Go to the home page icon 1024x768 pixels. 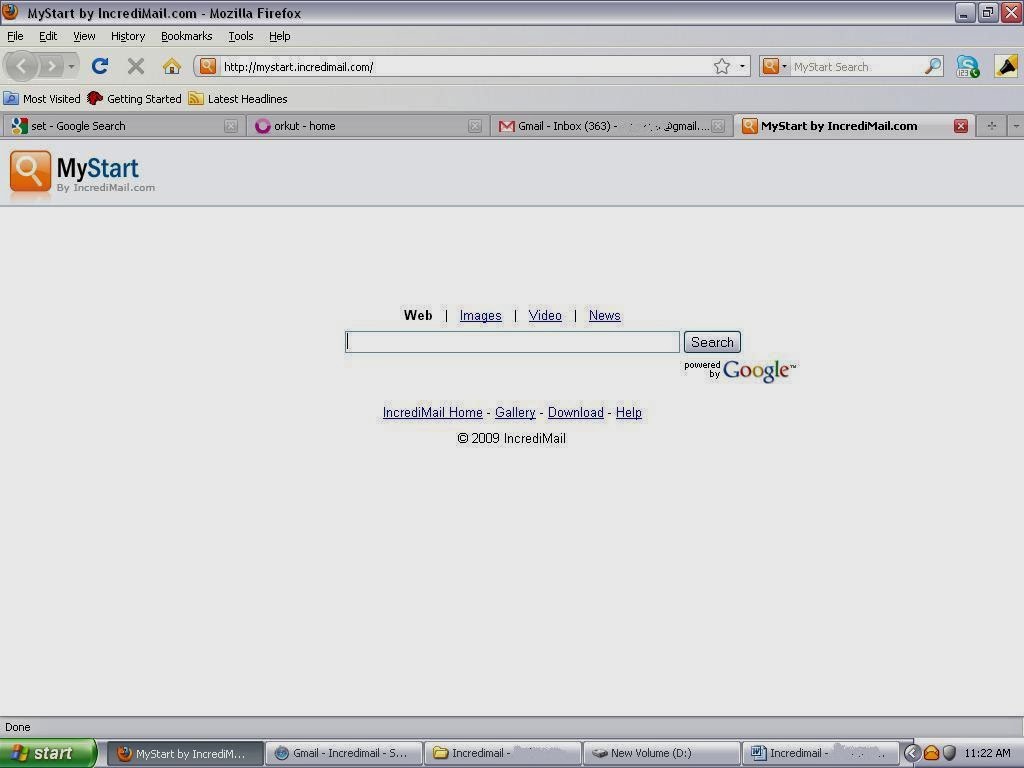tap(172, 66)
